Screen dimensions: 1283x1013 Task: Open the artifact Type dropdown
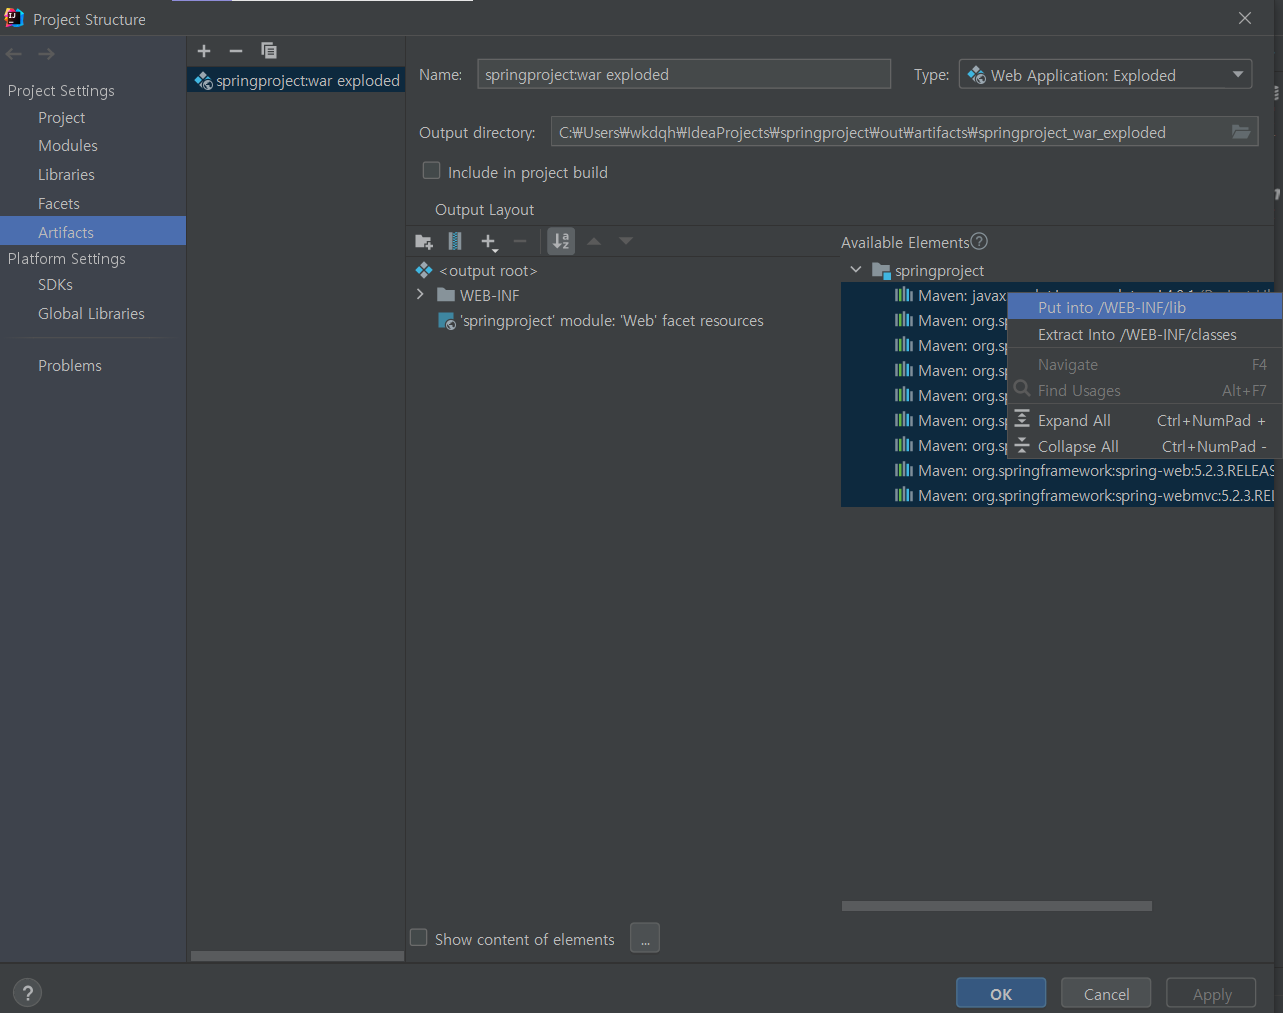click(1106, 75)
